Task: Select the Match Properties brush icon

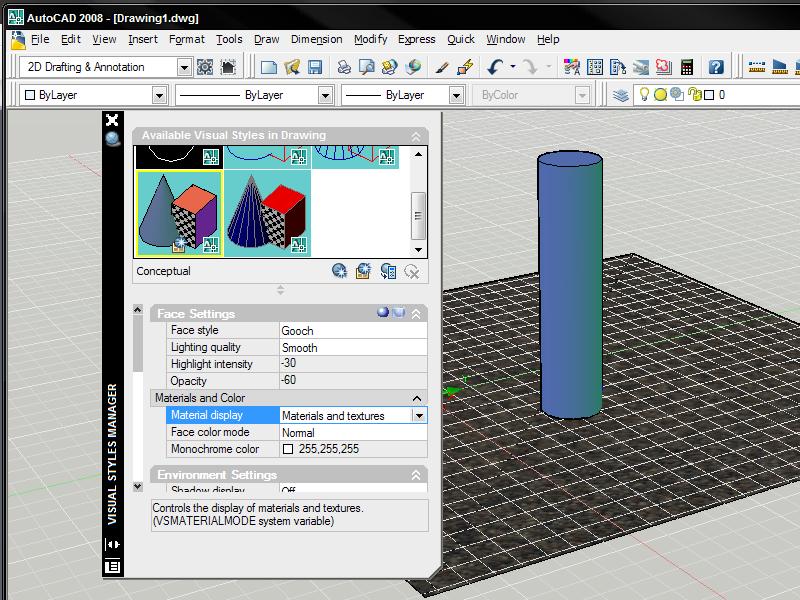Action: [442, 67]
